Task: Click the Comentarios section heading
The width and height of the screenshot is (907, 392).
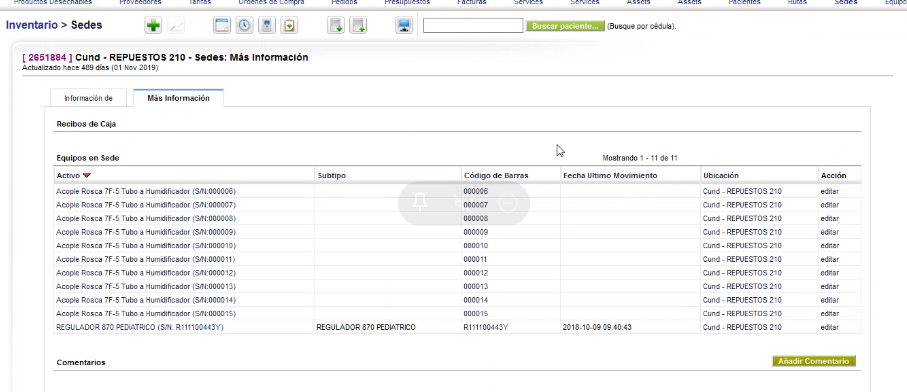Action: pyautogui.click(x=81, y=363)
